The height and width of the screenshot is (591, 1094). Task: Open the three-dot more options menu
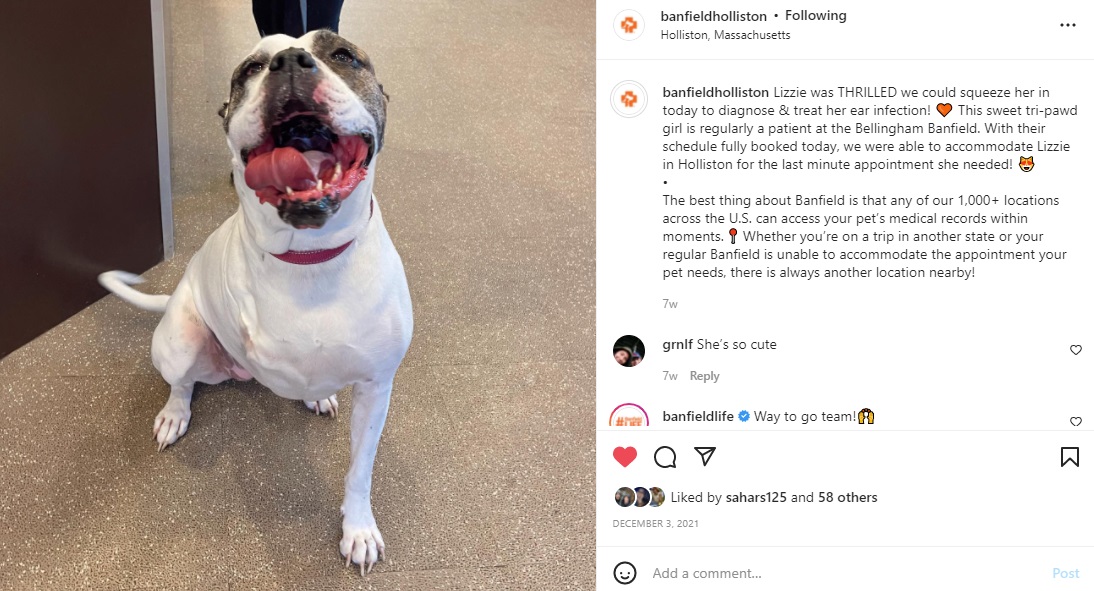coord(1067,25)
